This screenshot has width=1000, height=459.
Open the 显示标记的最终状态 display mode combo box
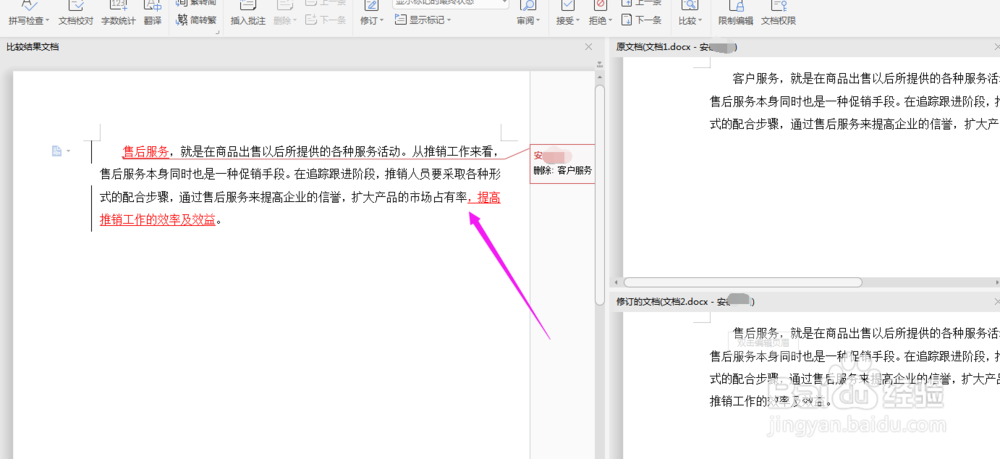[451, 3]
